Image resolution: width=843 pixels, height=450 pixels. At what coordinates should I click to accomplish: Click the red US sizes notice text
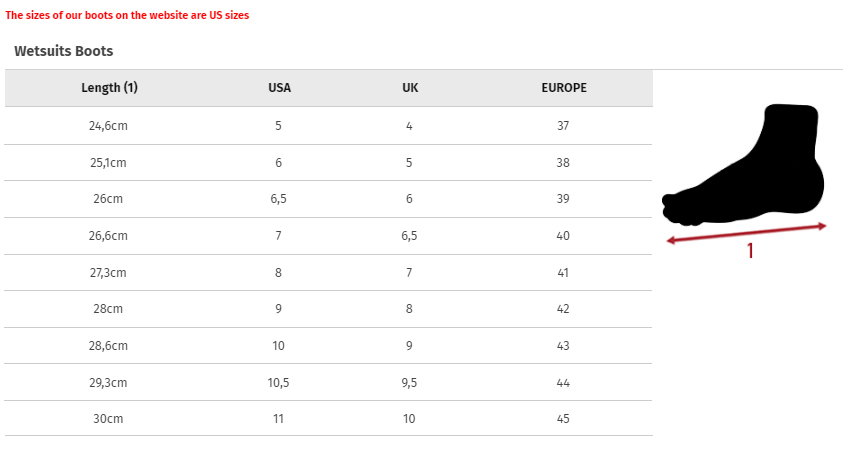127,15
